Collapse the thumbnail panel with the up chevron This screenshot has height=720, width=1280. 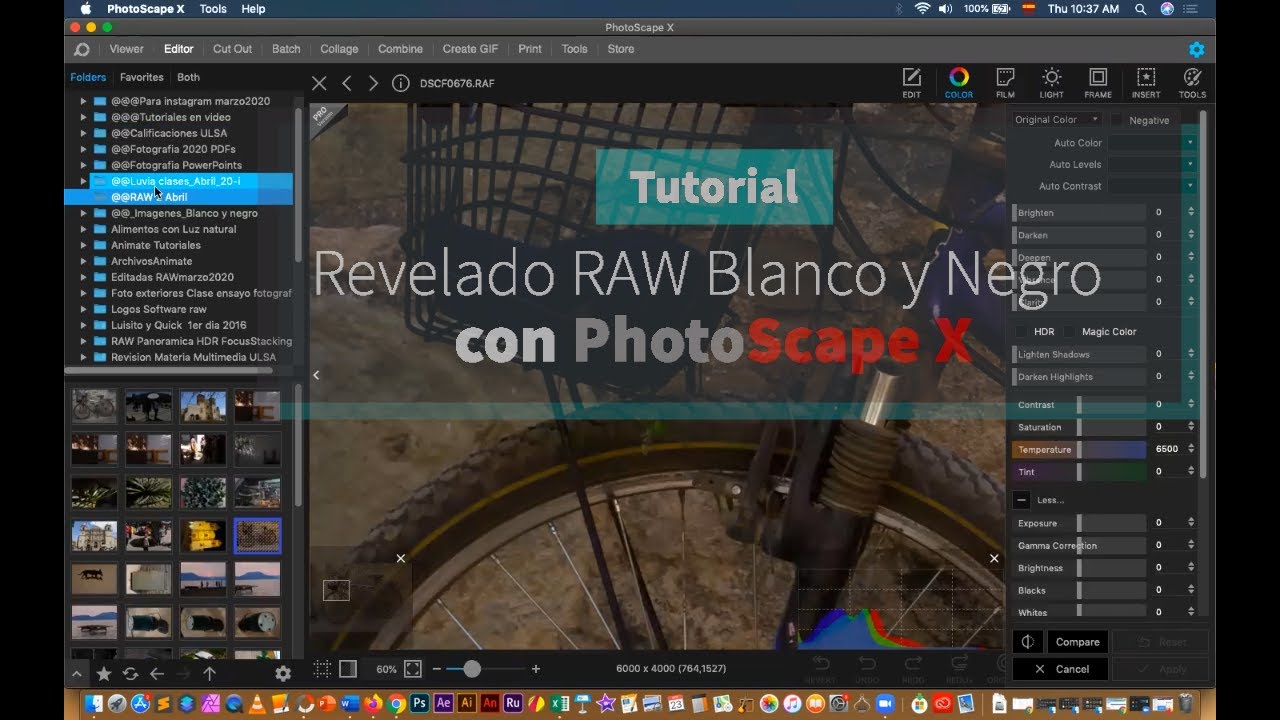click(77, 674)
